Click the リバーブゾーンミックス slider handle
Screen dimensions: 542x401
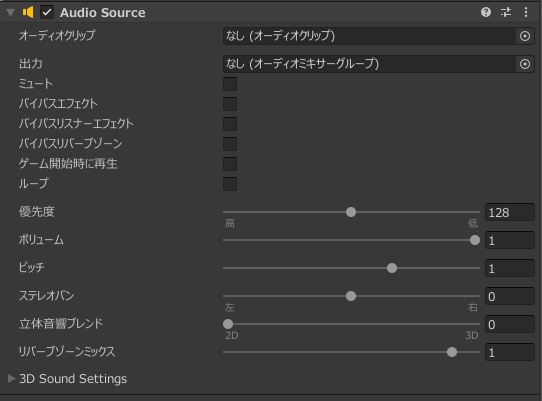click(x=452, y=352)
